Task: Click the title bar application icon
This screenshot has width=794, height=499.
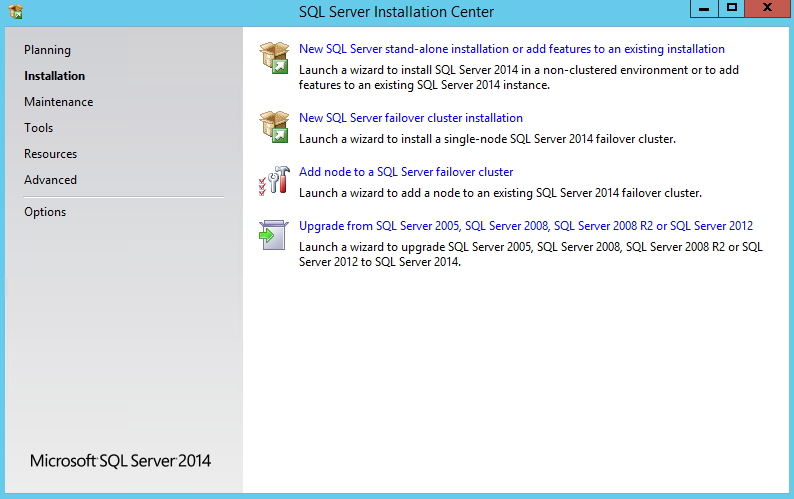Action: tap(15, 11)
